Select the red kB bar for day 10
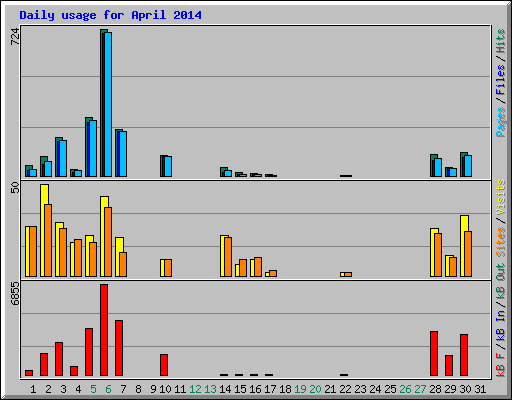Image resolution: width=512 pixels, height=400 pixels. pyautogui.click(x=164, y=365)
